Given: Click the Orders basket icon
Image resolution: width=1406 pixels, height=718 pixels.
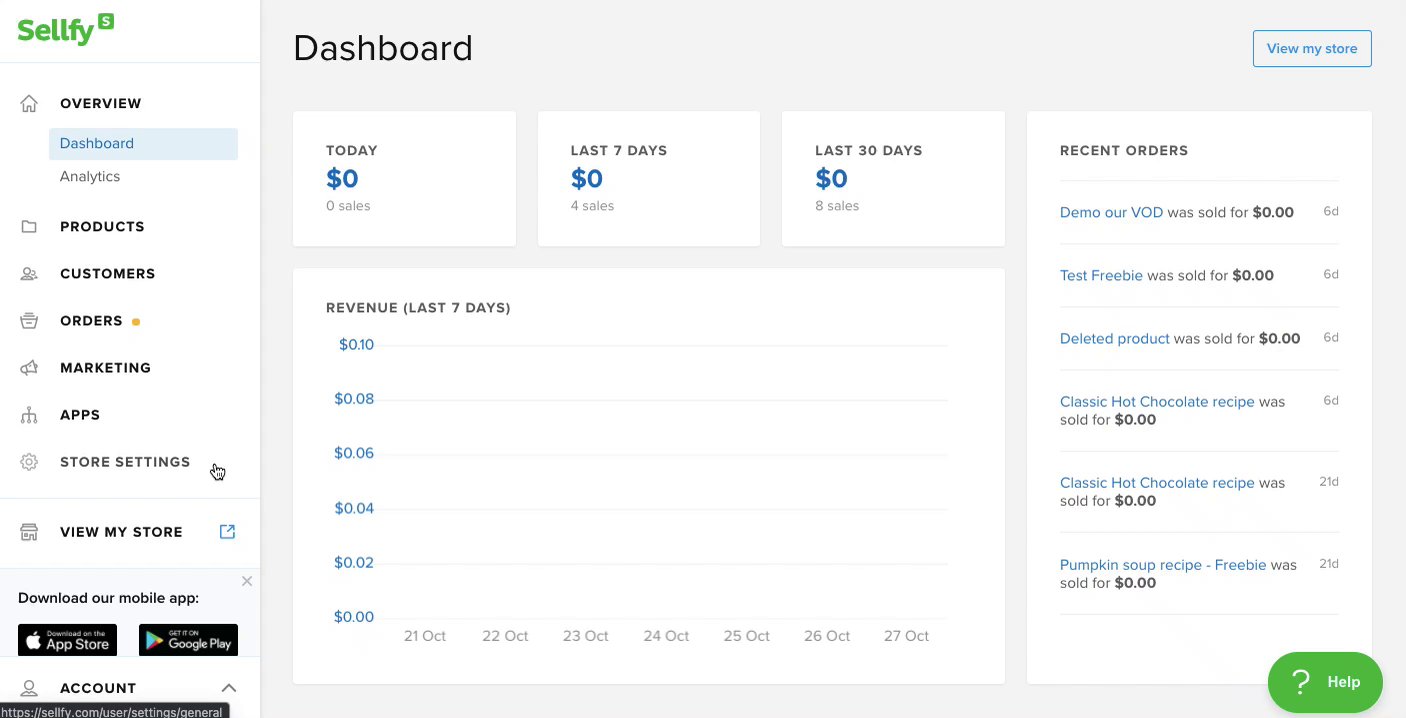Looking at the screenshot, I should 29,321.
